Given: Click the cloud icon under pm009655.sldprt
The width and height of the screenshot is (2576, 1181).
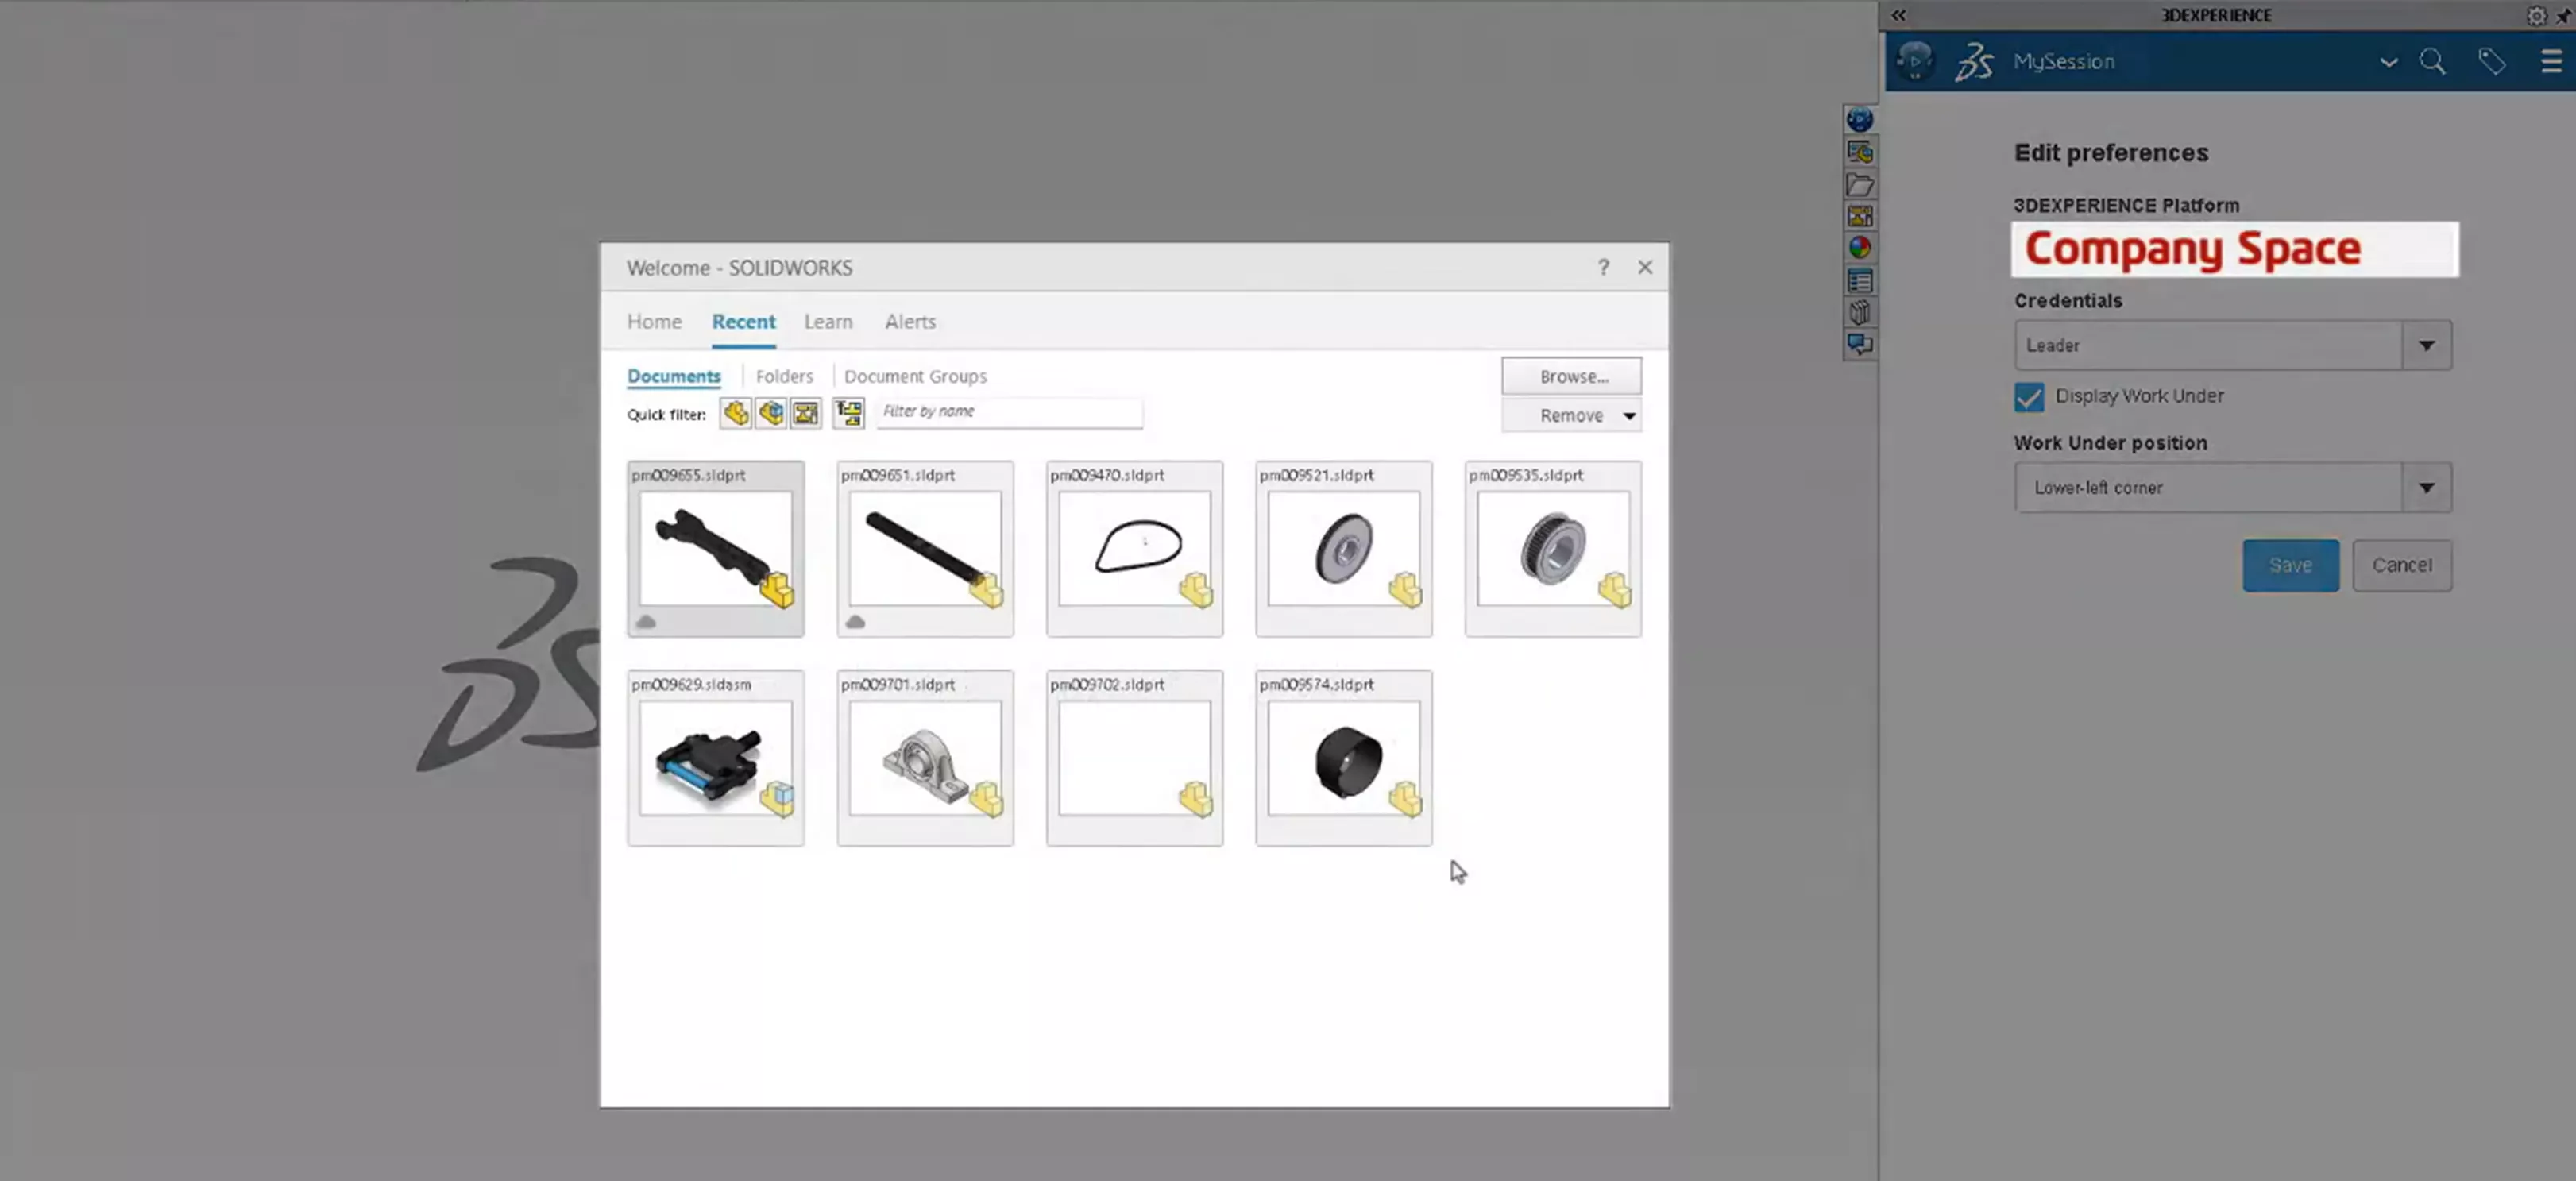Looking at the screenshot, I should point(646,622).
